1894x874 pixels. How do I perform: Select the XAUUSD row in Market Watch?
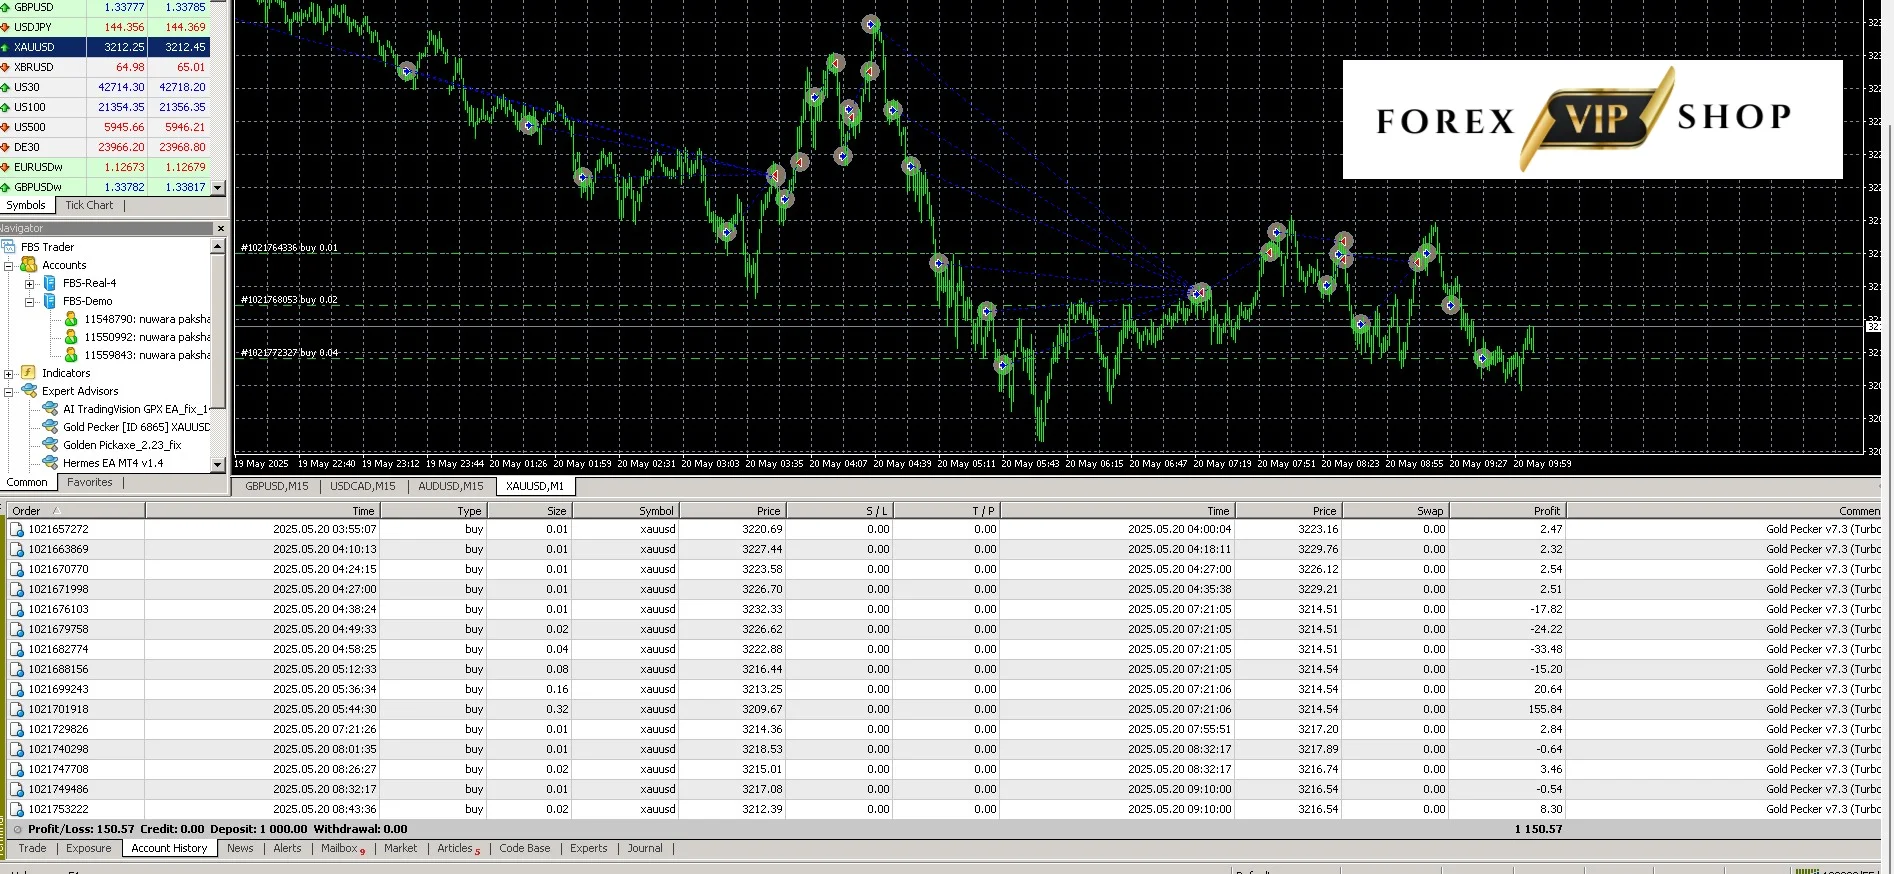[105, 47]
